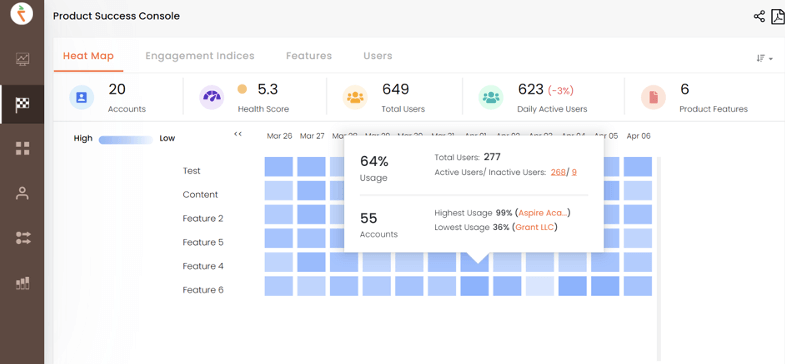Switch to the Heat Map tab

click(x=88, y=56)
